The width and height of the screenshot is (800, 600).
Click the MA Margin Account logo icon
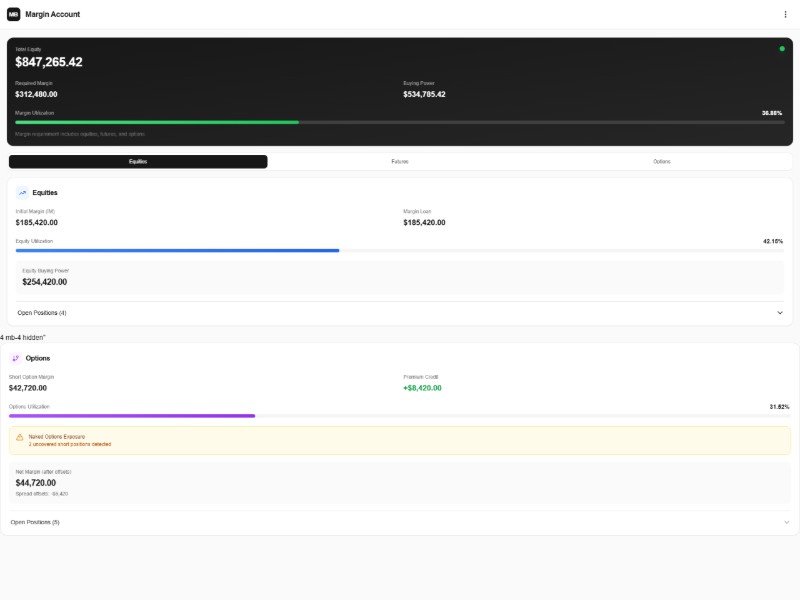point(14,14)
